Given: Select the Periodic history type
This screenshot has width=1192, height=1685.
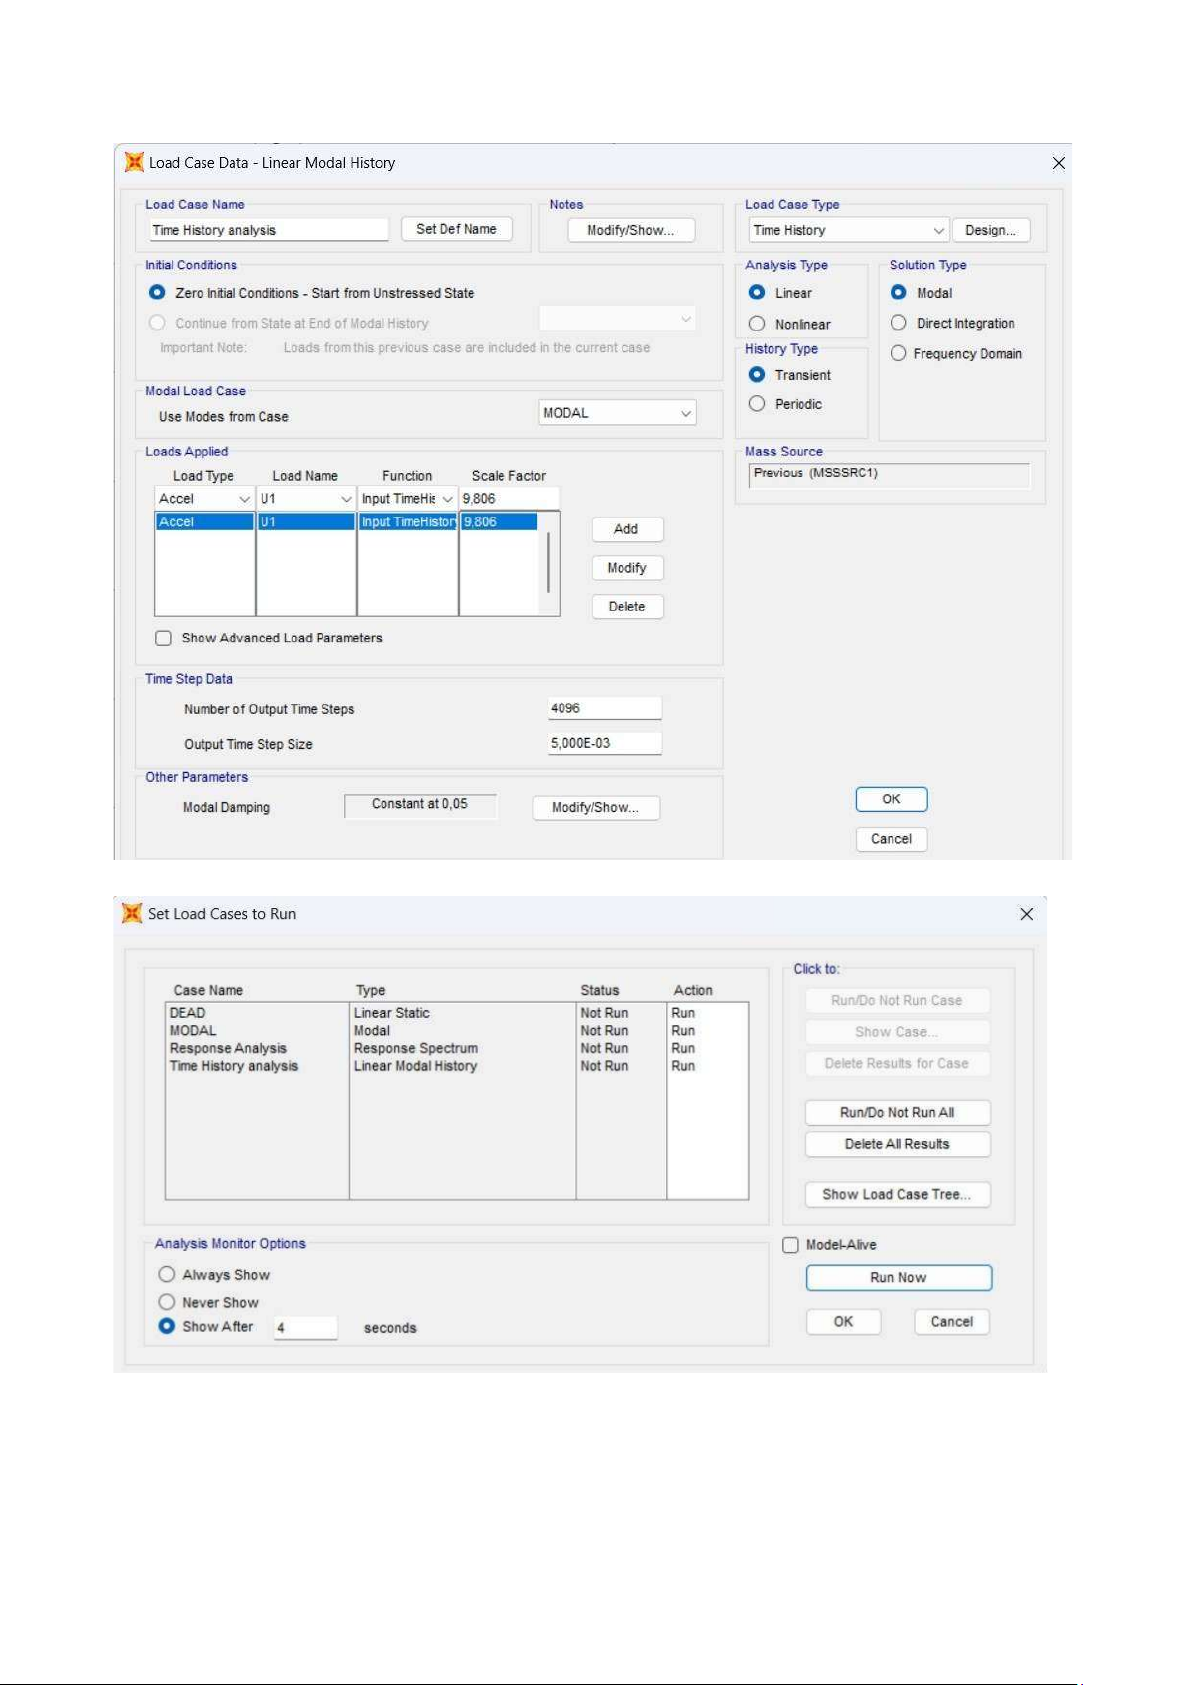Looking at the screenshot, I should [757, 404].
